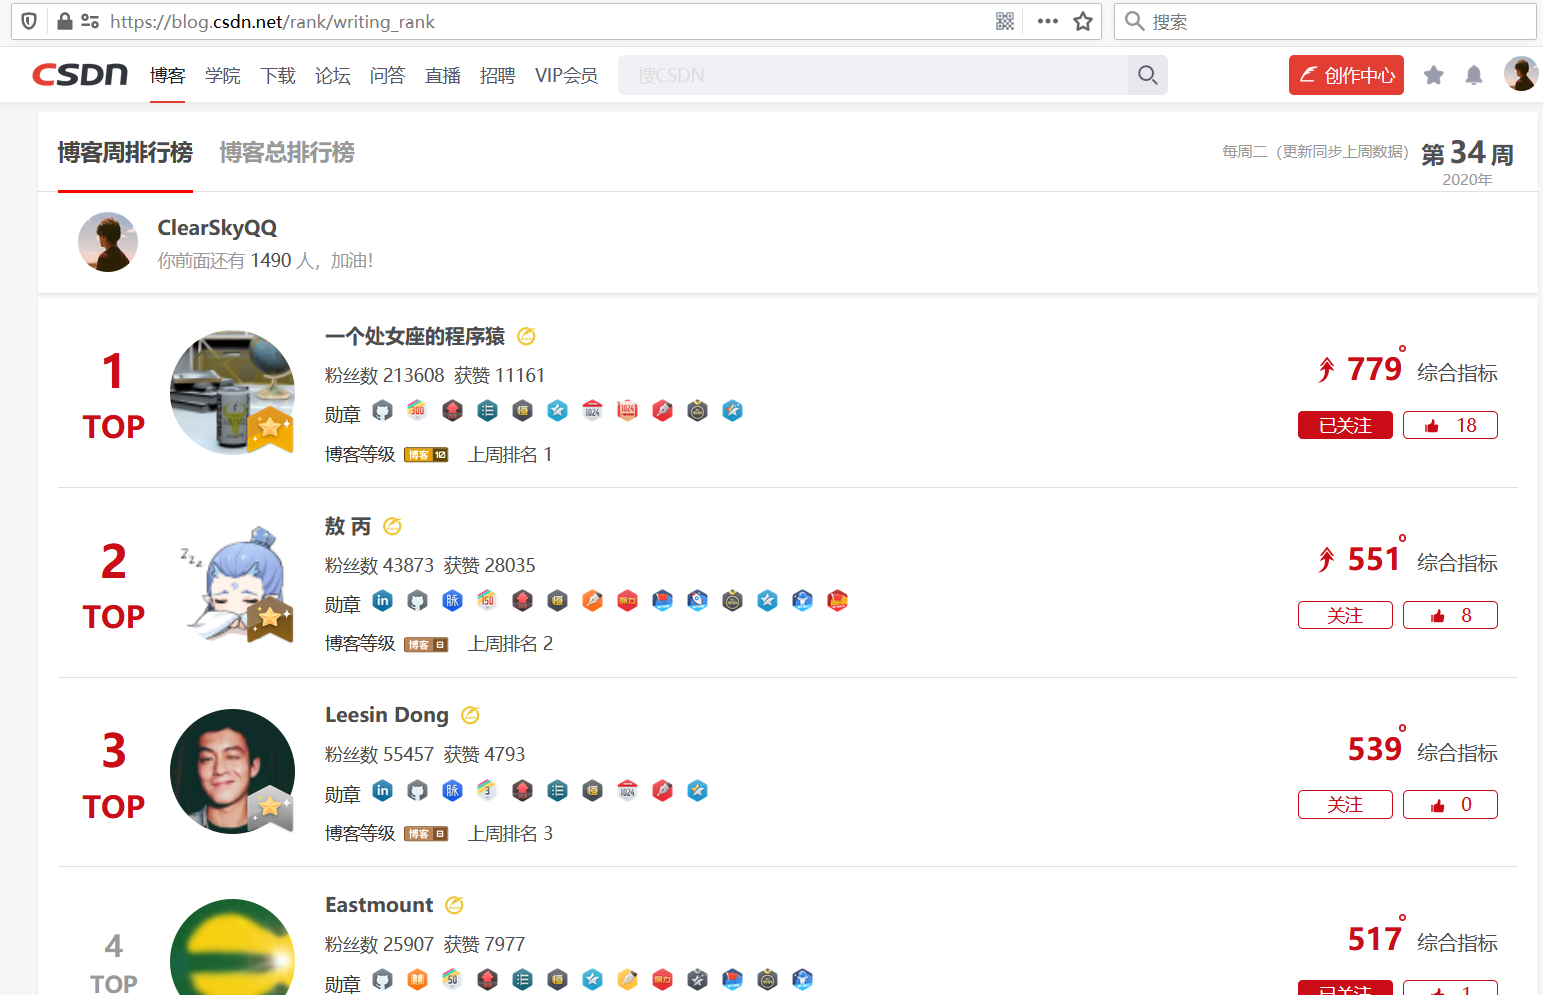Open Leesin Dong's avatar thumbnail
The height and width of the screenshot is (995, 1543).
pyautogui.click(x=232, y=771)
